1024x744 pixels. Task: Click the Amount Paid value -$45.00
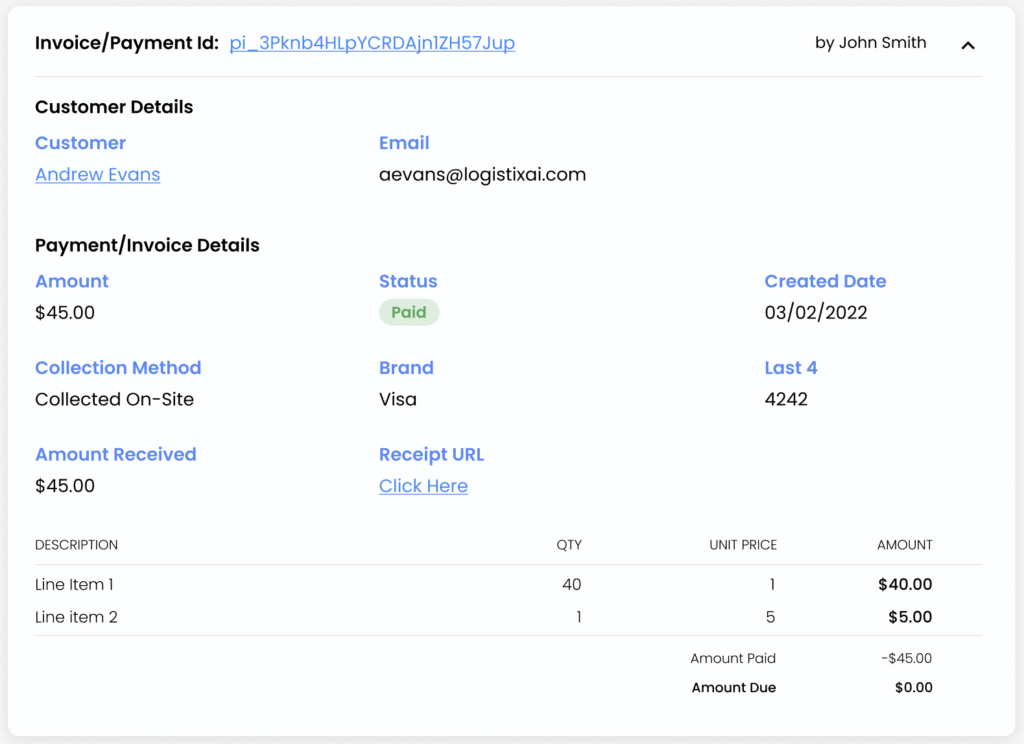[x=908, y=659]
